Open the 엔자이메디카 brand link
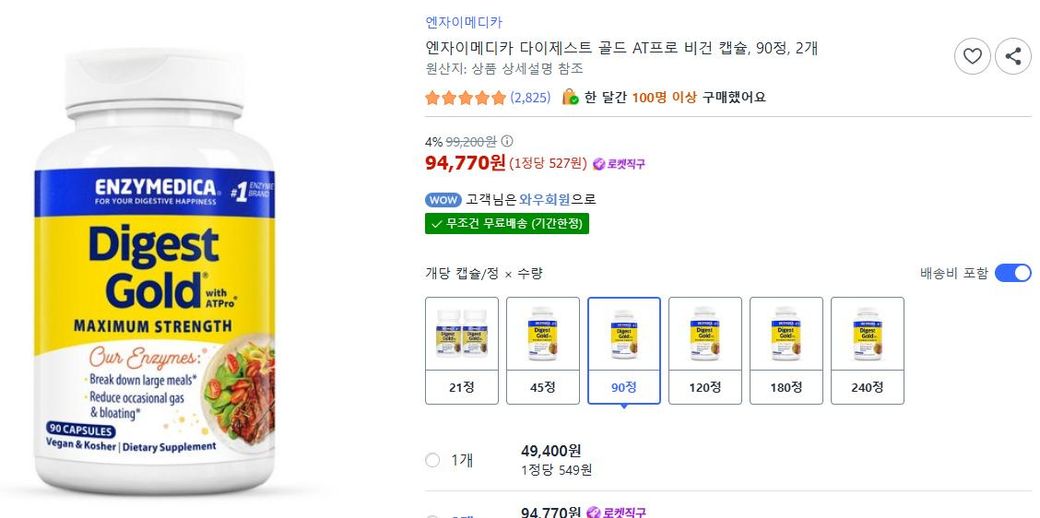 464,22
